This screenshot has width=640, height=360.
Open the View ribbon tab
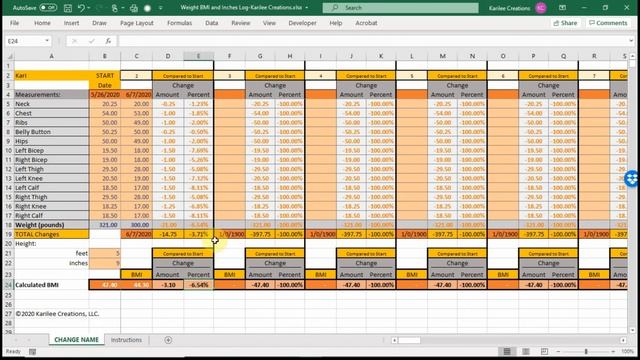pyautogui.click(x=269, y=23)
